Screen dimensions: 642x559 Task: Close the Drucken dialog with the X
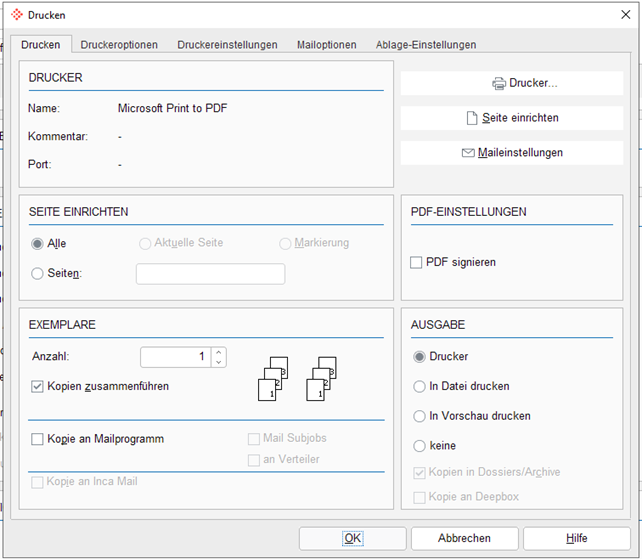coord(625,15)
